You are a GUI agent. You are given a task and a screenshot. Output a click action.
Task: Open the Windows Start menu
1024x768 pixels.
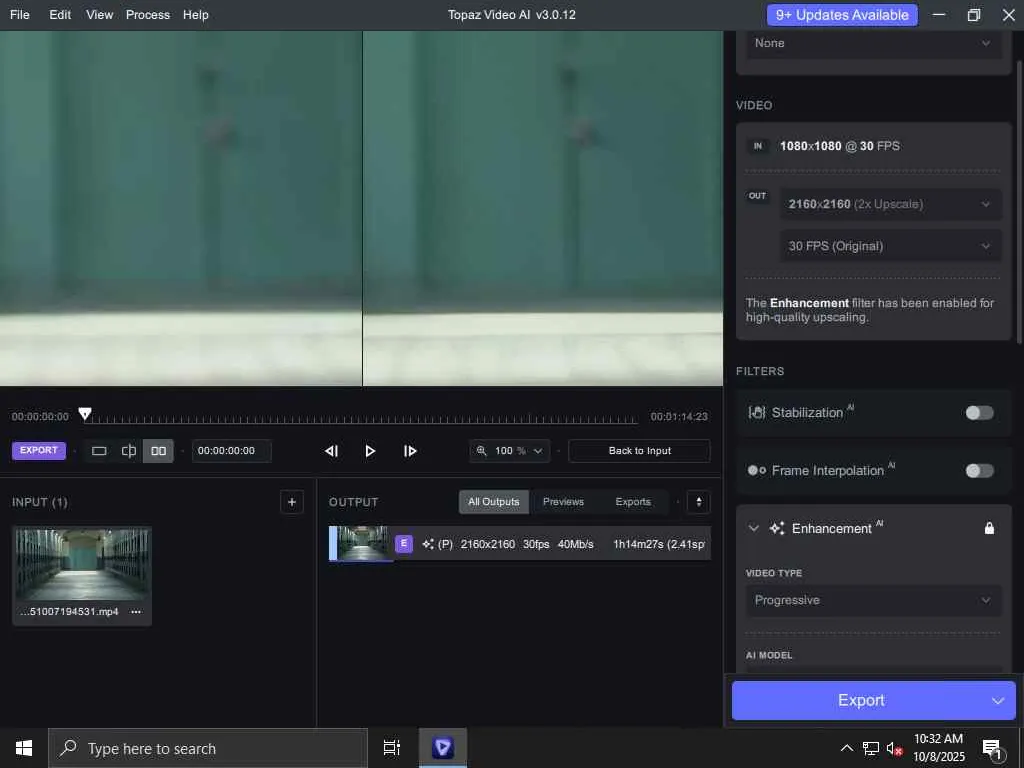click(x=24, y=748)
